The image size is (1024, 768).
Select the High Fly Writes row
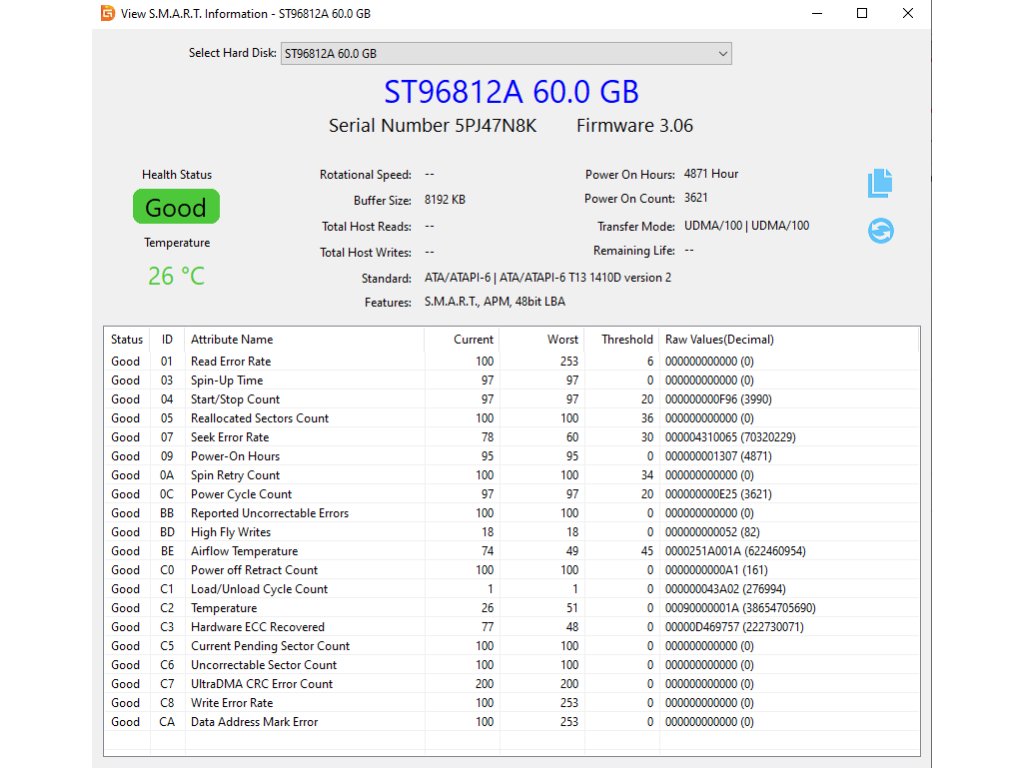[x=511, y=532]
